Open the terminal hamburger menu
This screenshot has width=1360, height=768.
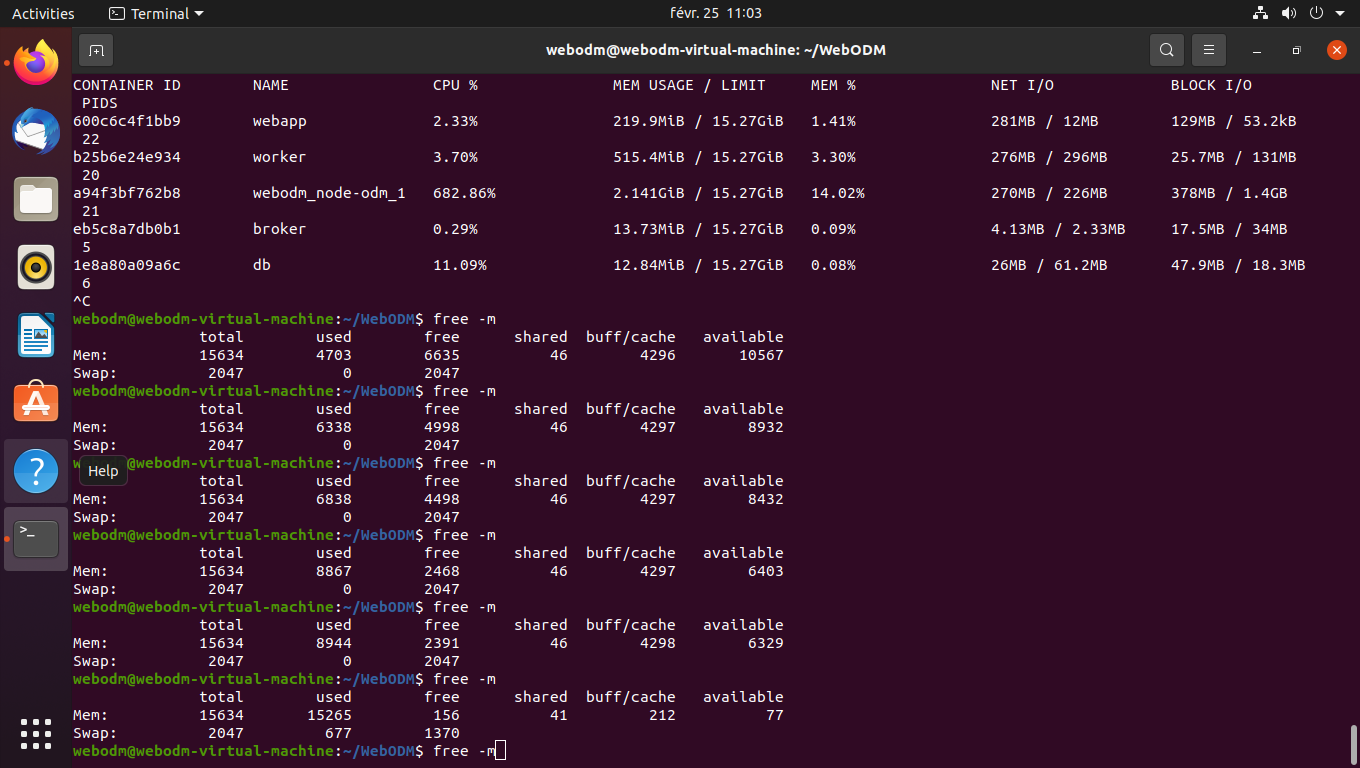1208,50
